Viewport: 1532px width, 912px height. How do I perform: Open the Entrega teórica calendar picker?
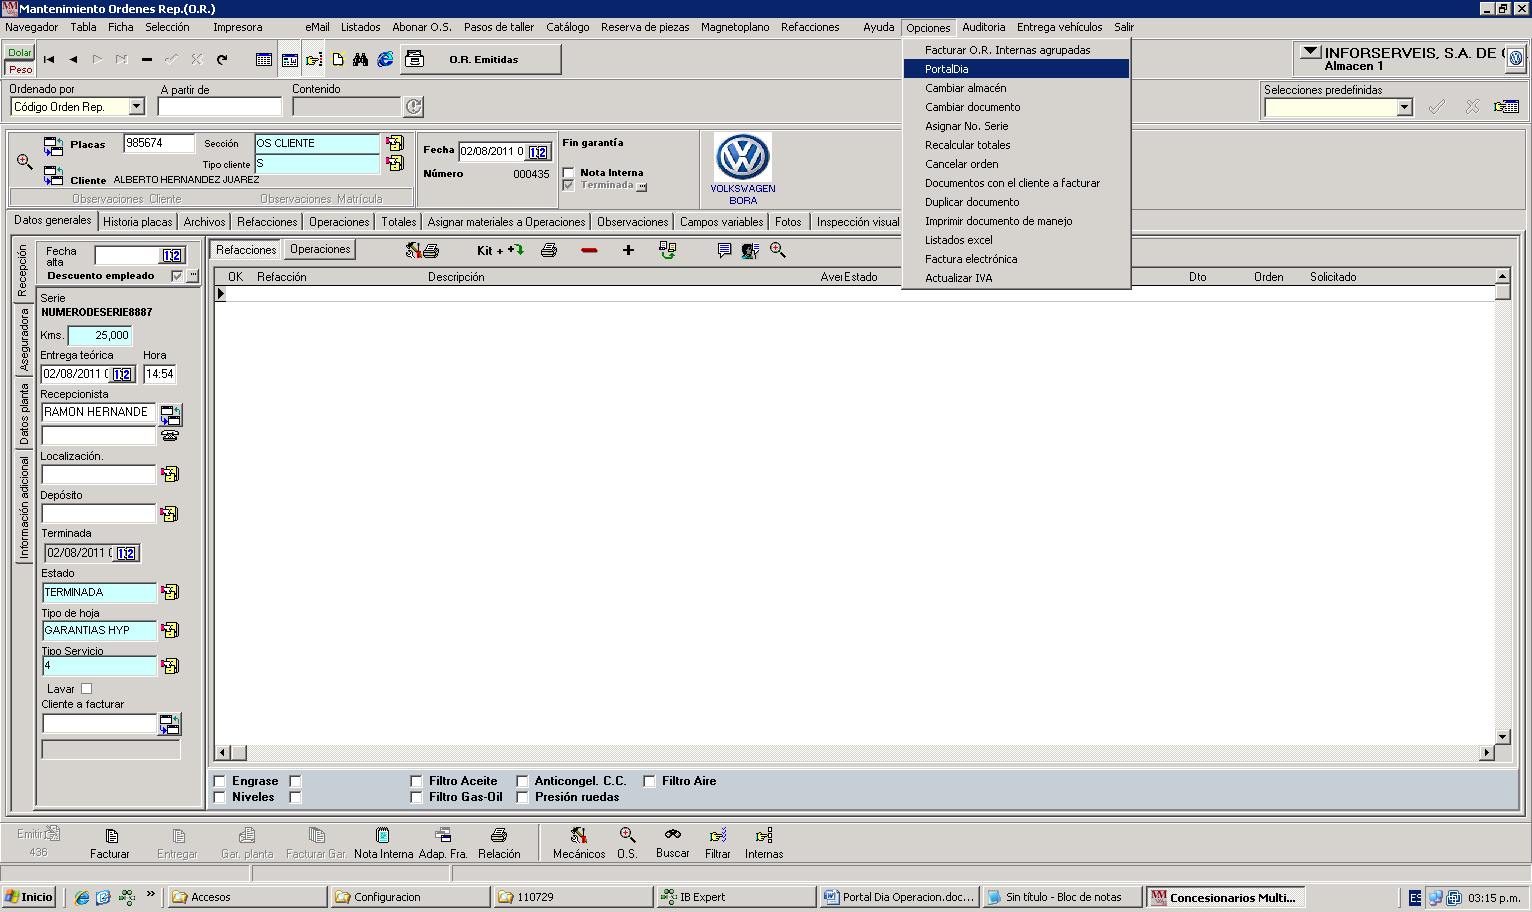click(x=122, y=374)
